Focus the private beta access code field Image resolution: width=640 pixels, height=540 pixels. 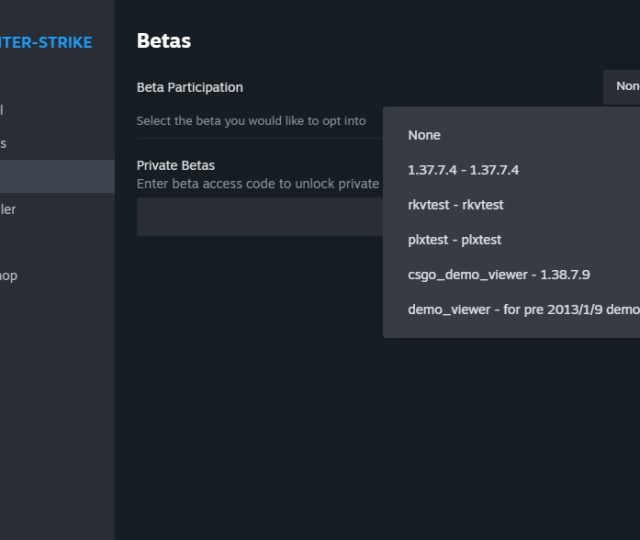coord(260,217)
